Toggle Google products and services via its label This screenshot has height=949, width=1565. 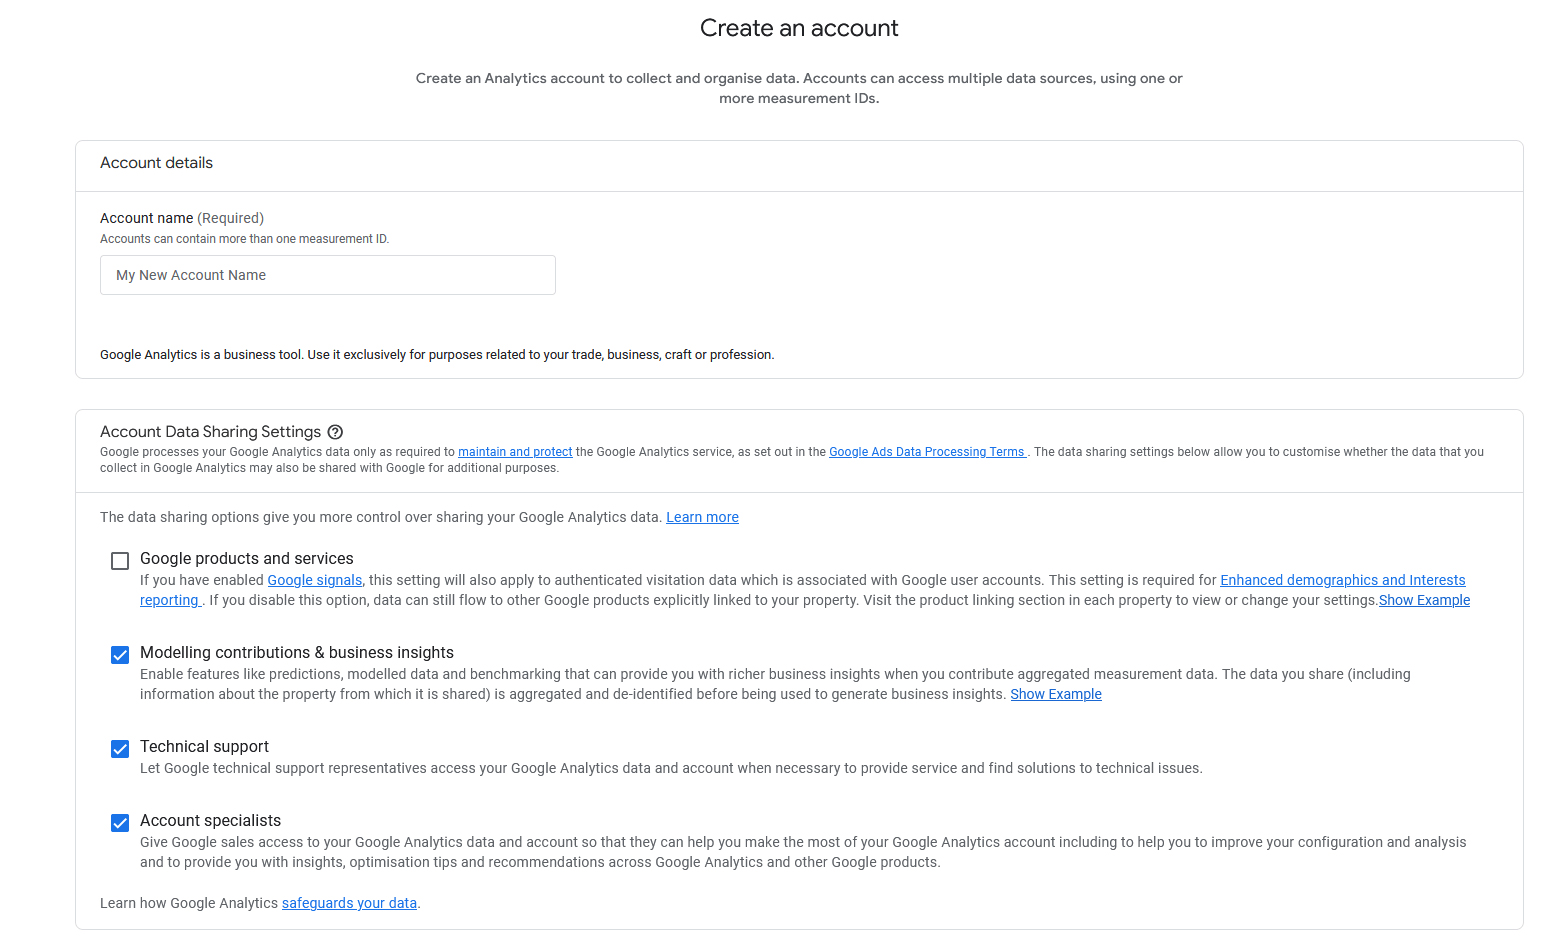(x=246, y=558)
